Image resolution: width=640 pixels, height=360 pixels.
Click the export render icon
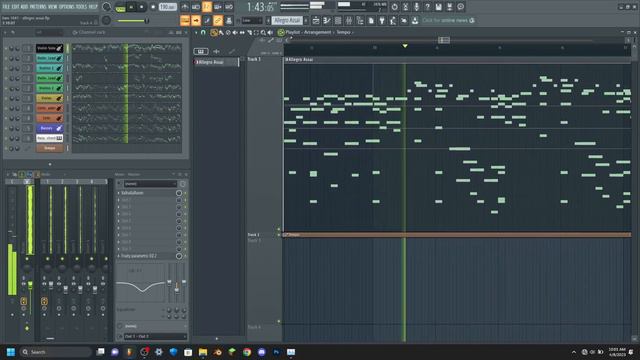pyautogui.click(x=449, y=7)
